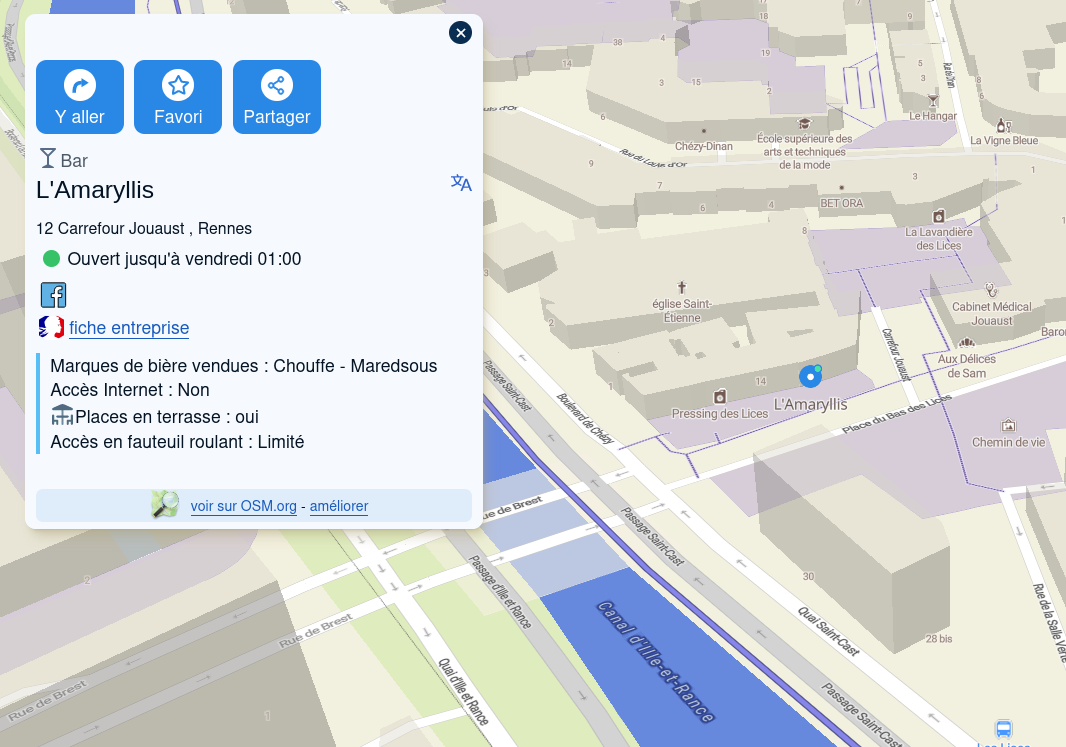Screen dimensions: 1066x747
Task: Select the Pressing des Lices map icon
Action: coord(719,397)
